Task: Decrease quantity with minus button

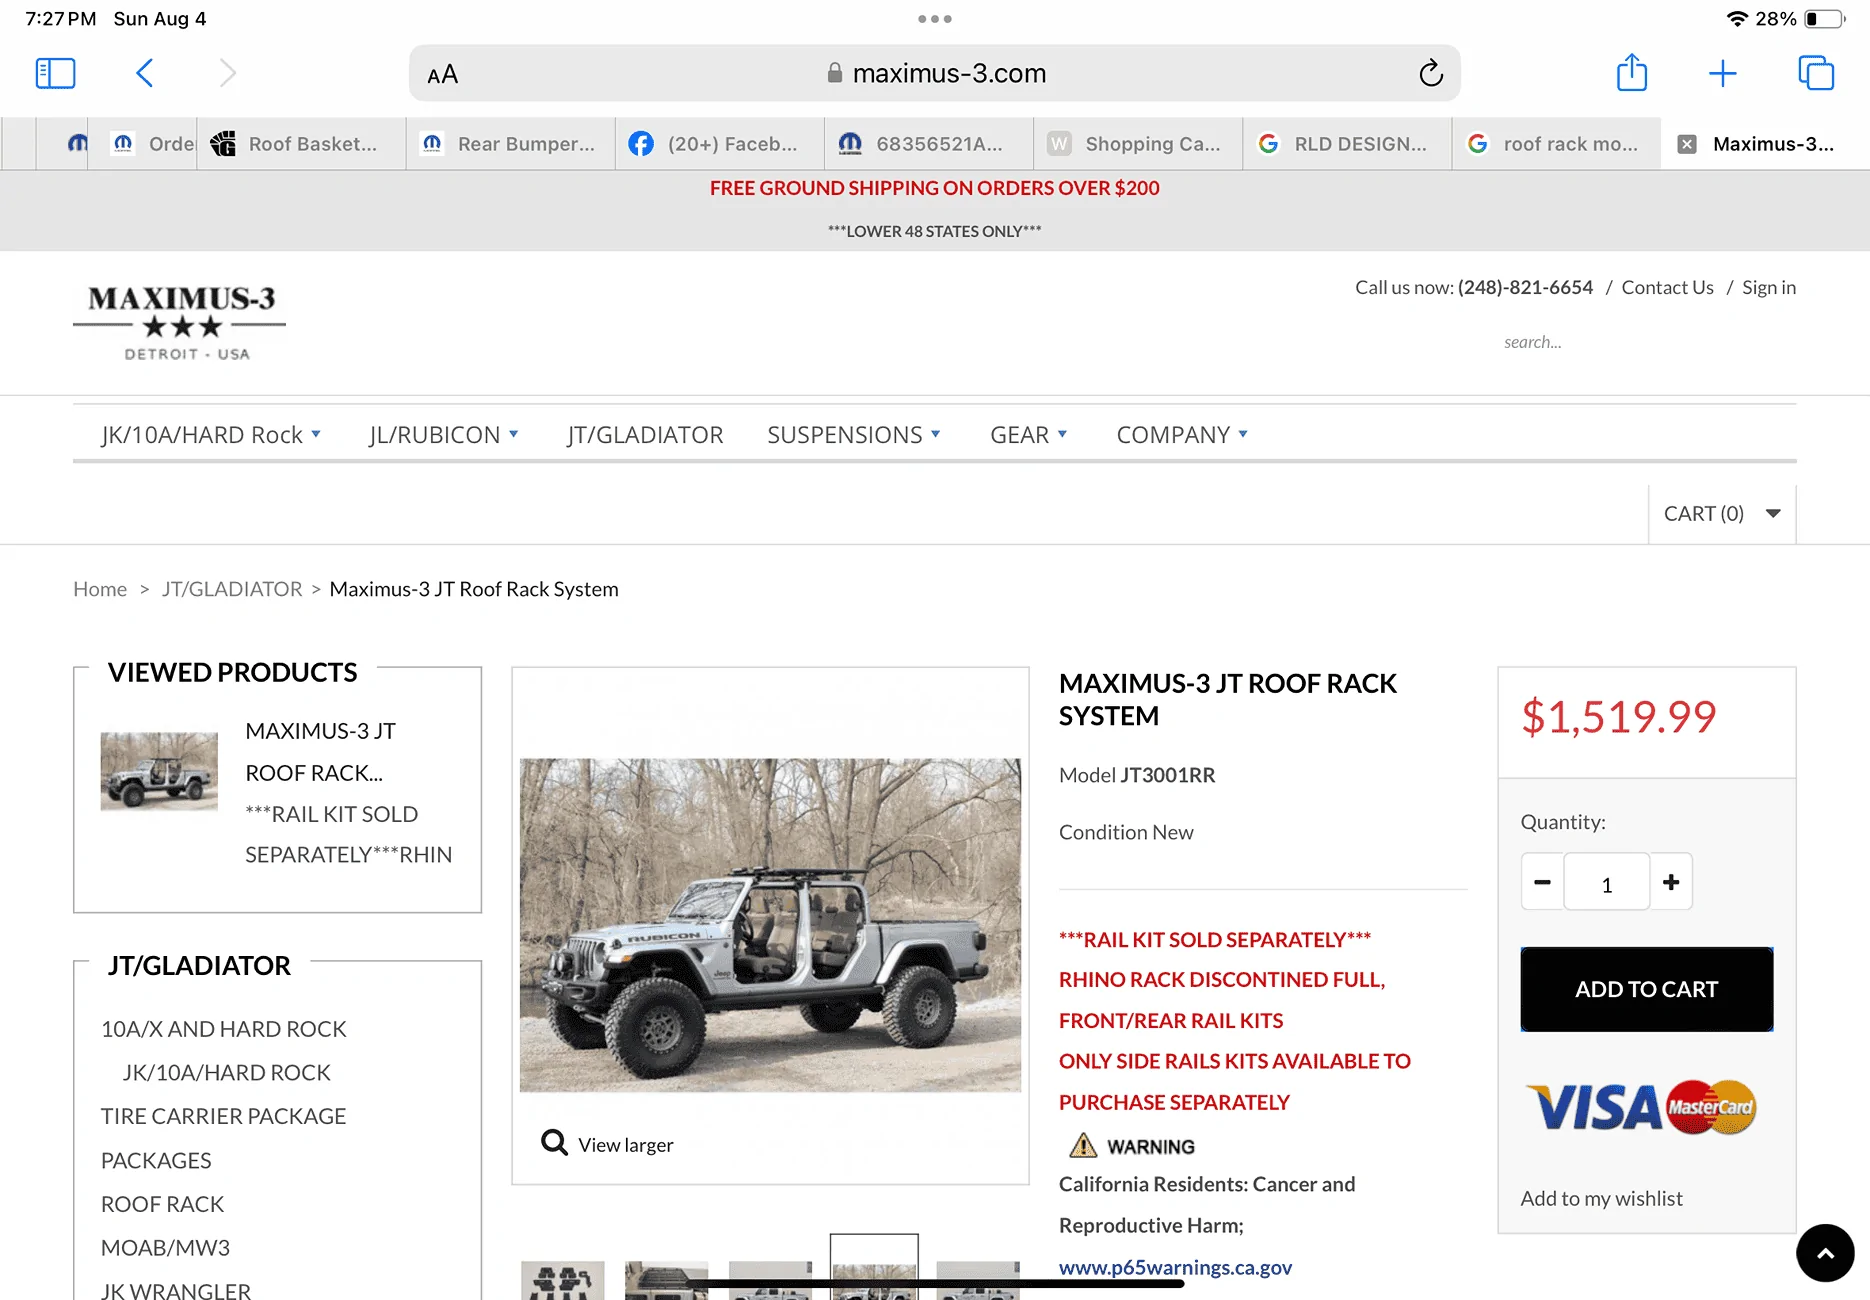Action: [x=1542, y=882]
